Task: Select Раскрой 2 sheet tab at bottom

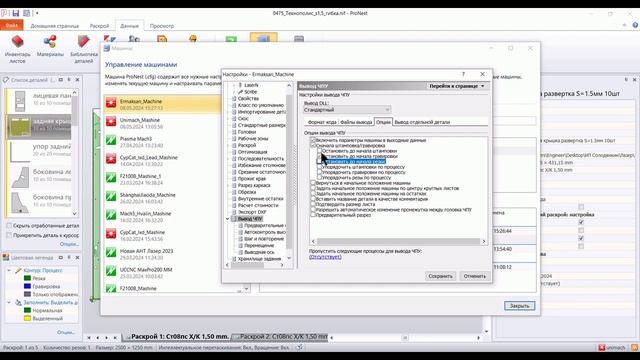Action: pos(280,337)
